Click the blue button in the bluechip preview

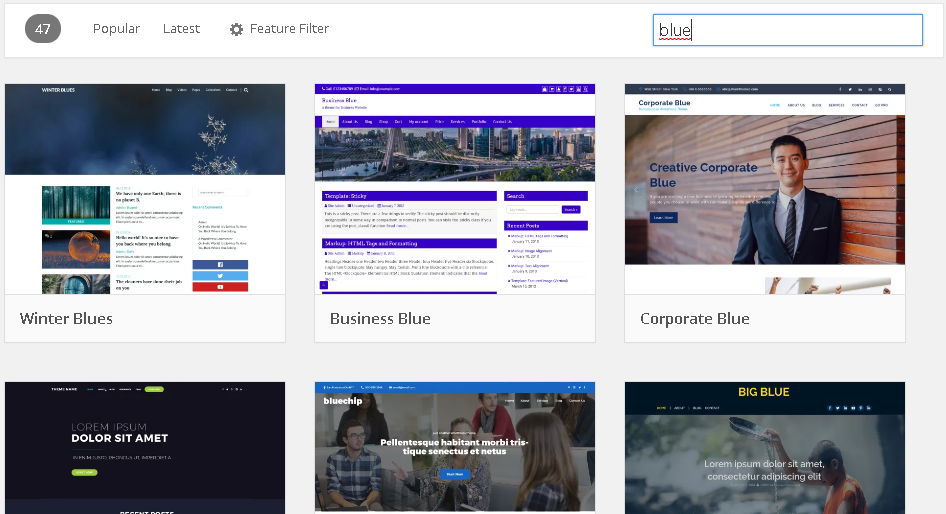click(x=455, y=474)
